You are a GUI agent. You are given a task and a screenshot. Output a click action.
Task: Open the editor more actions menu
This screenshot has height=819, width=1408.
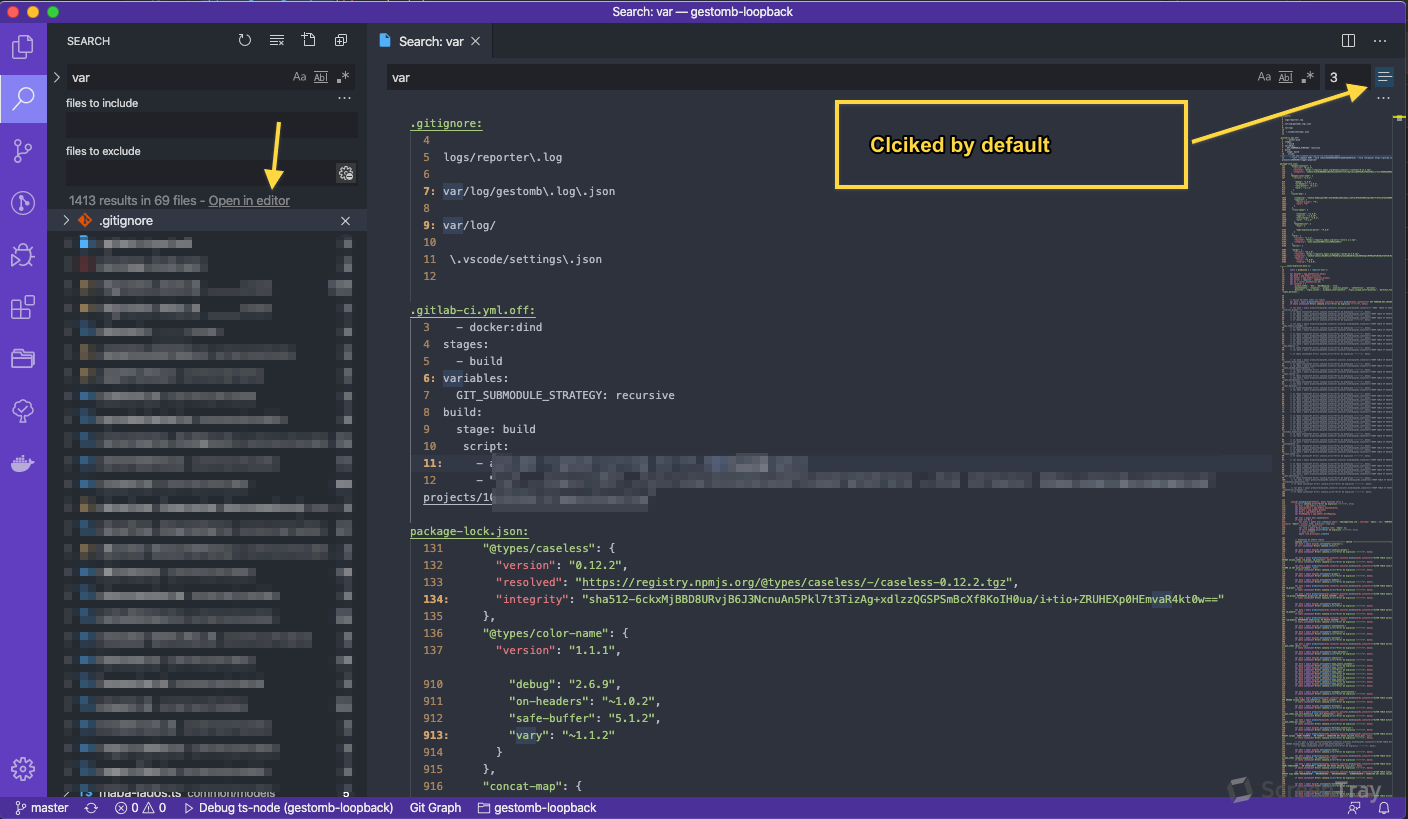tap(1381, 41)
